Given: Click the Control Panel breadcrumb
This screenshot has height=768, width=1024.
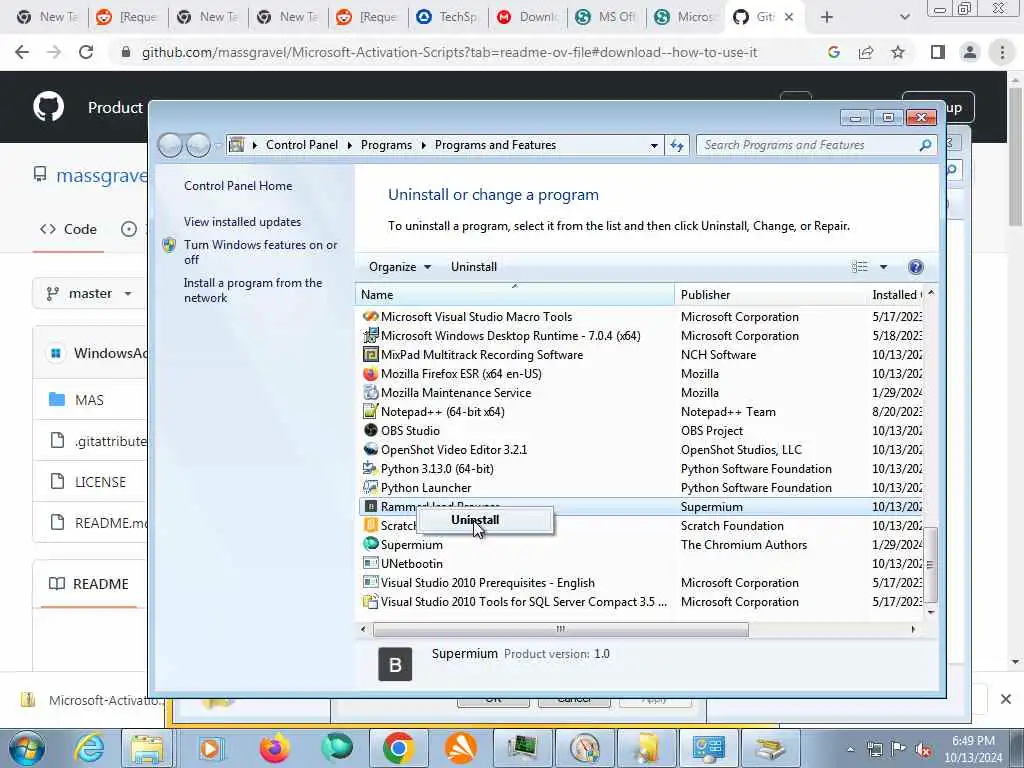Looking at the screenshot, I should [302, 145].
